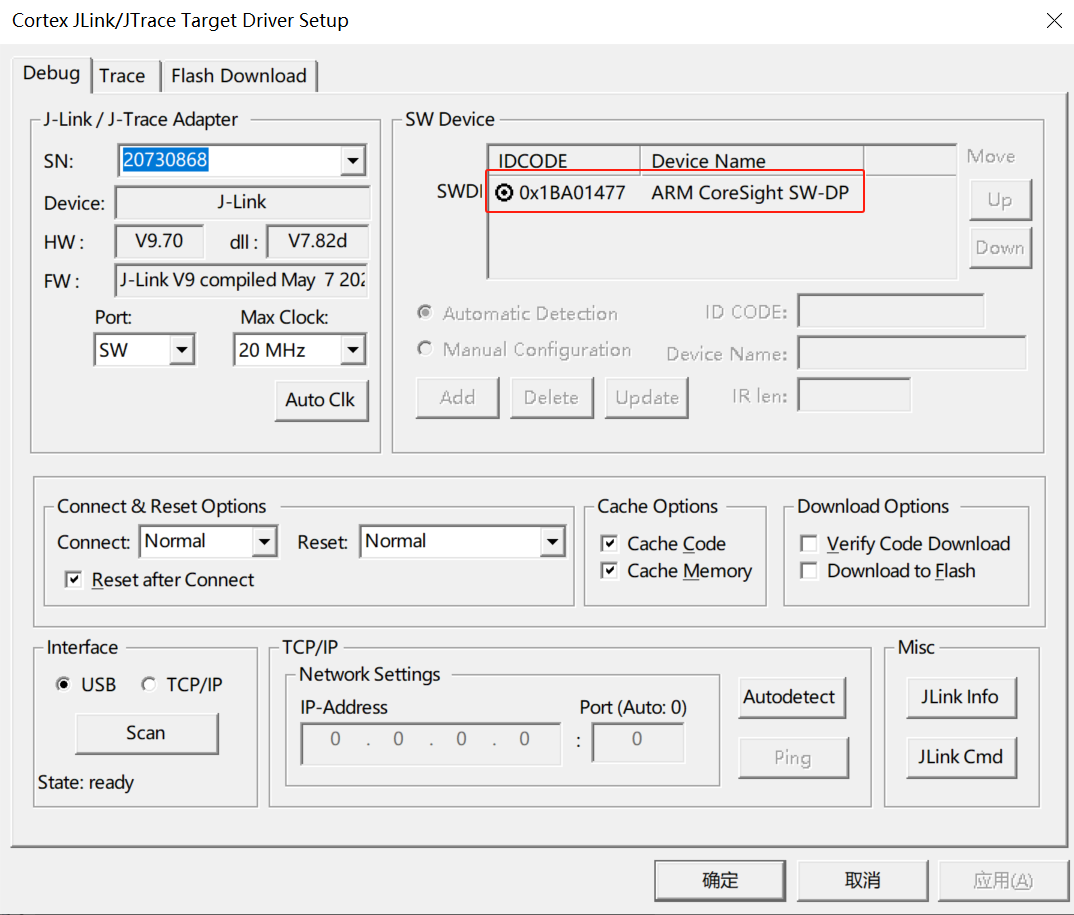Click the IR len input field

(x=854, y=395)
